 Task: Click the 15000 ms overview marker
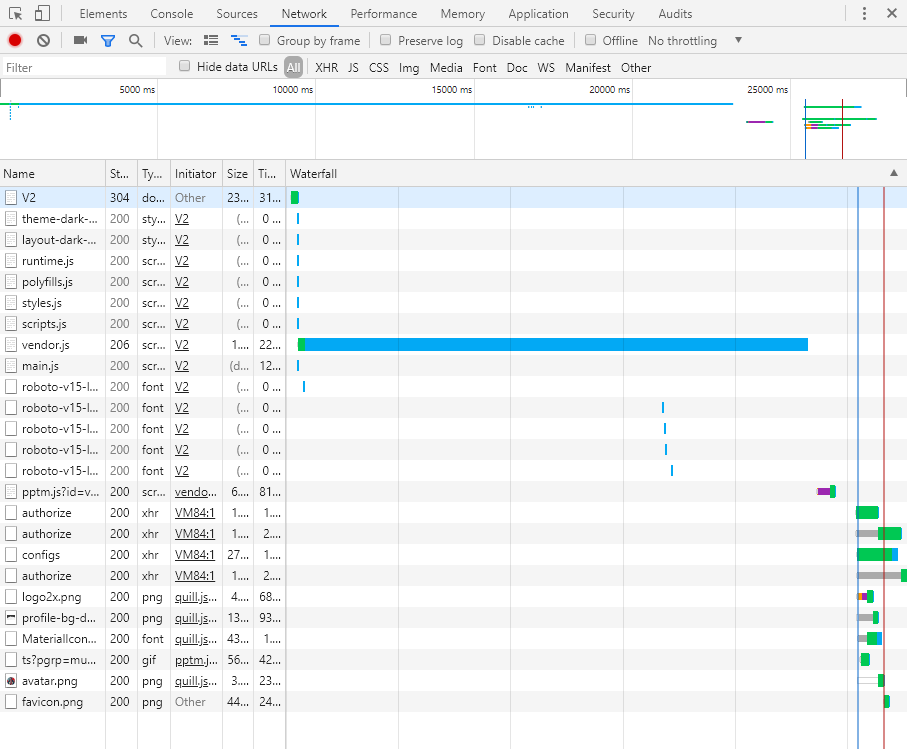click(452, 90)
